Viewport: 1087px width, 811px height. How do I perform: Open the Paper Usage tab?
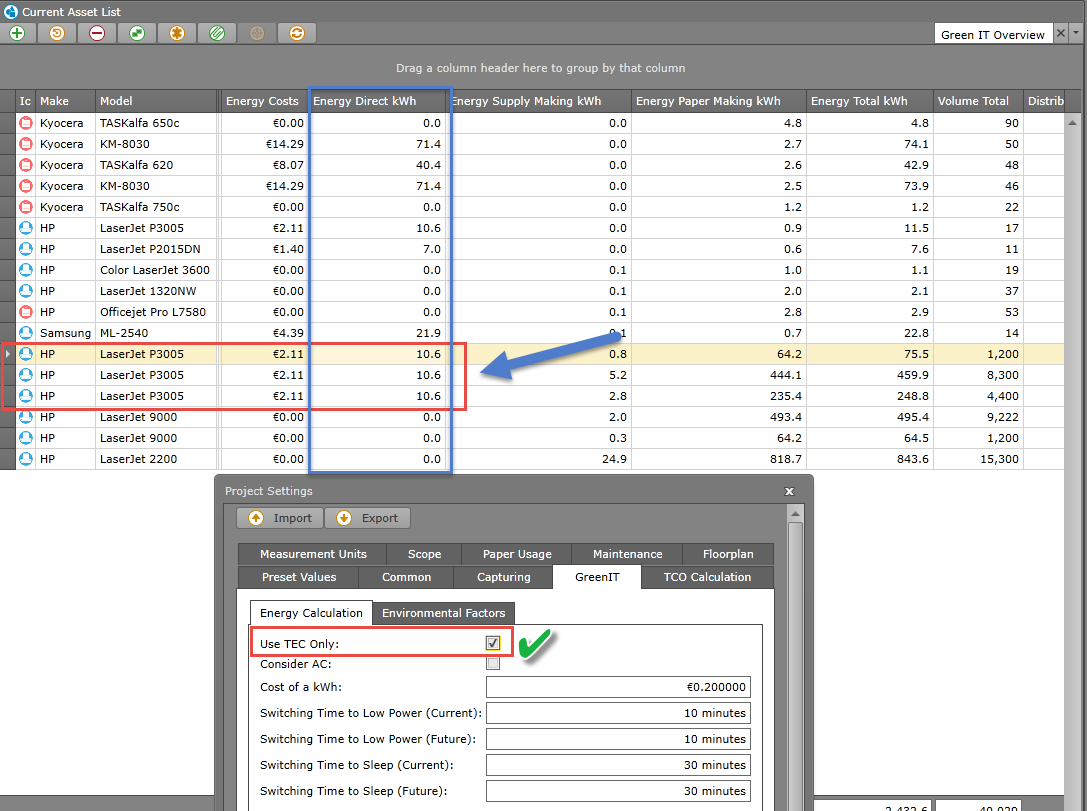point(517,554)
